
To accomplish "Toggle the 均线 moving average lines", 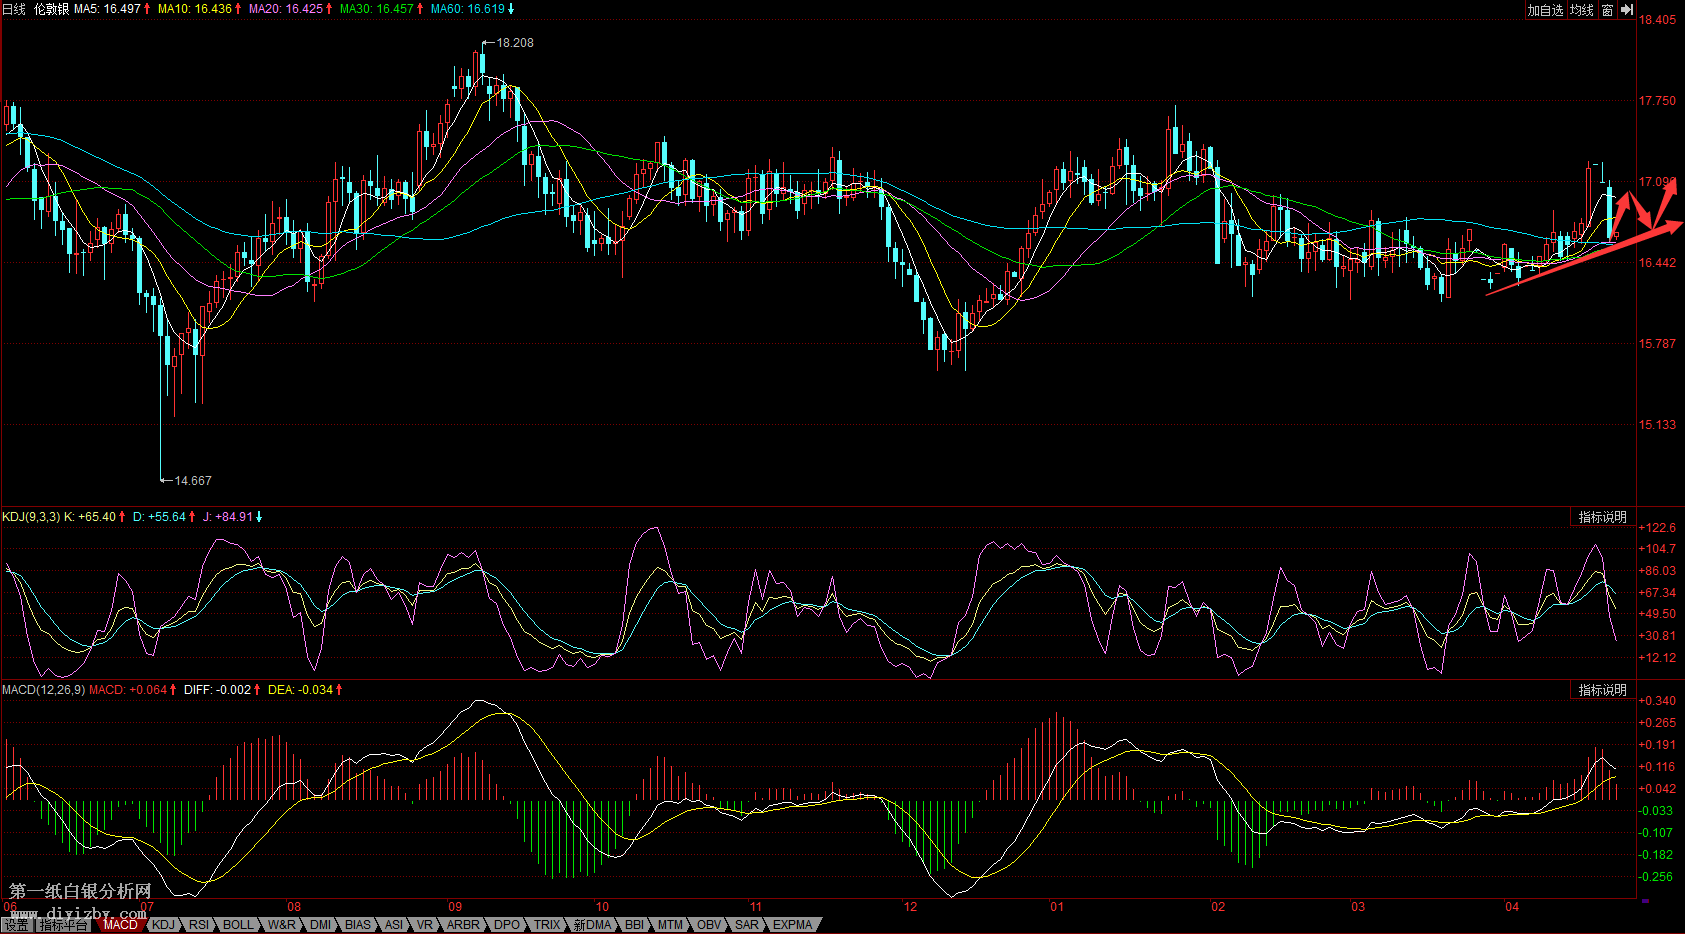I will click(1582, 10).
